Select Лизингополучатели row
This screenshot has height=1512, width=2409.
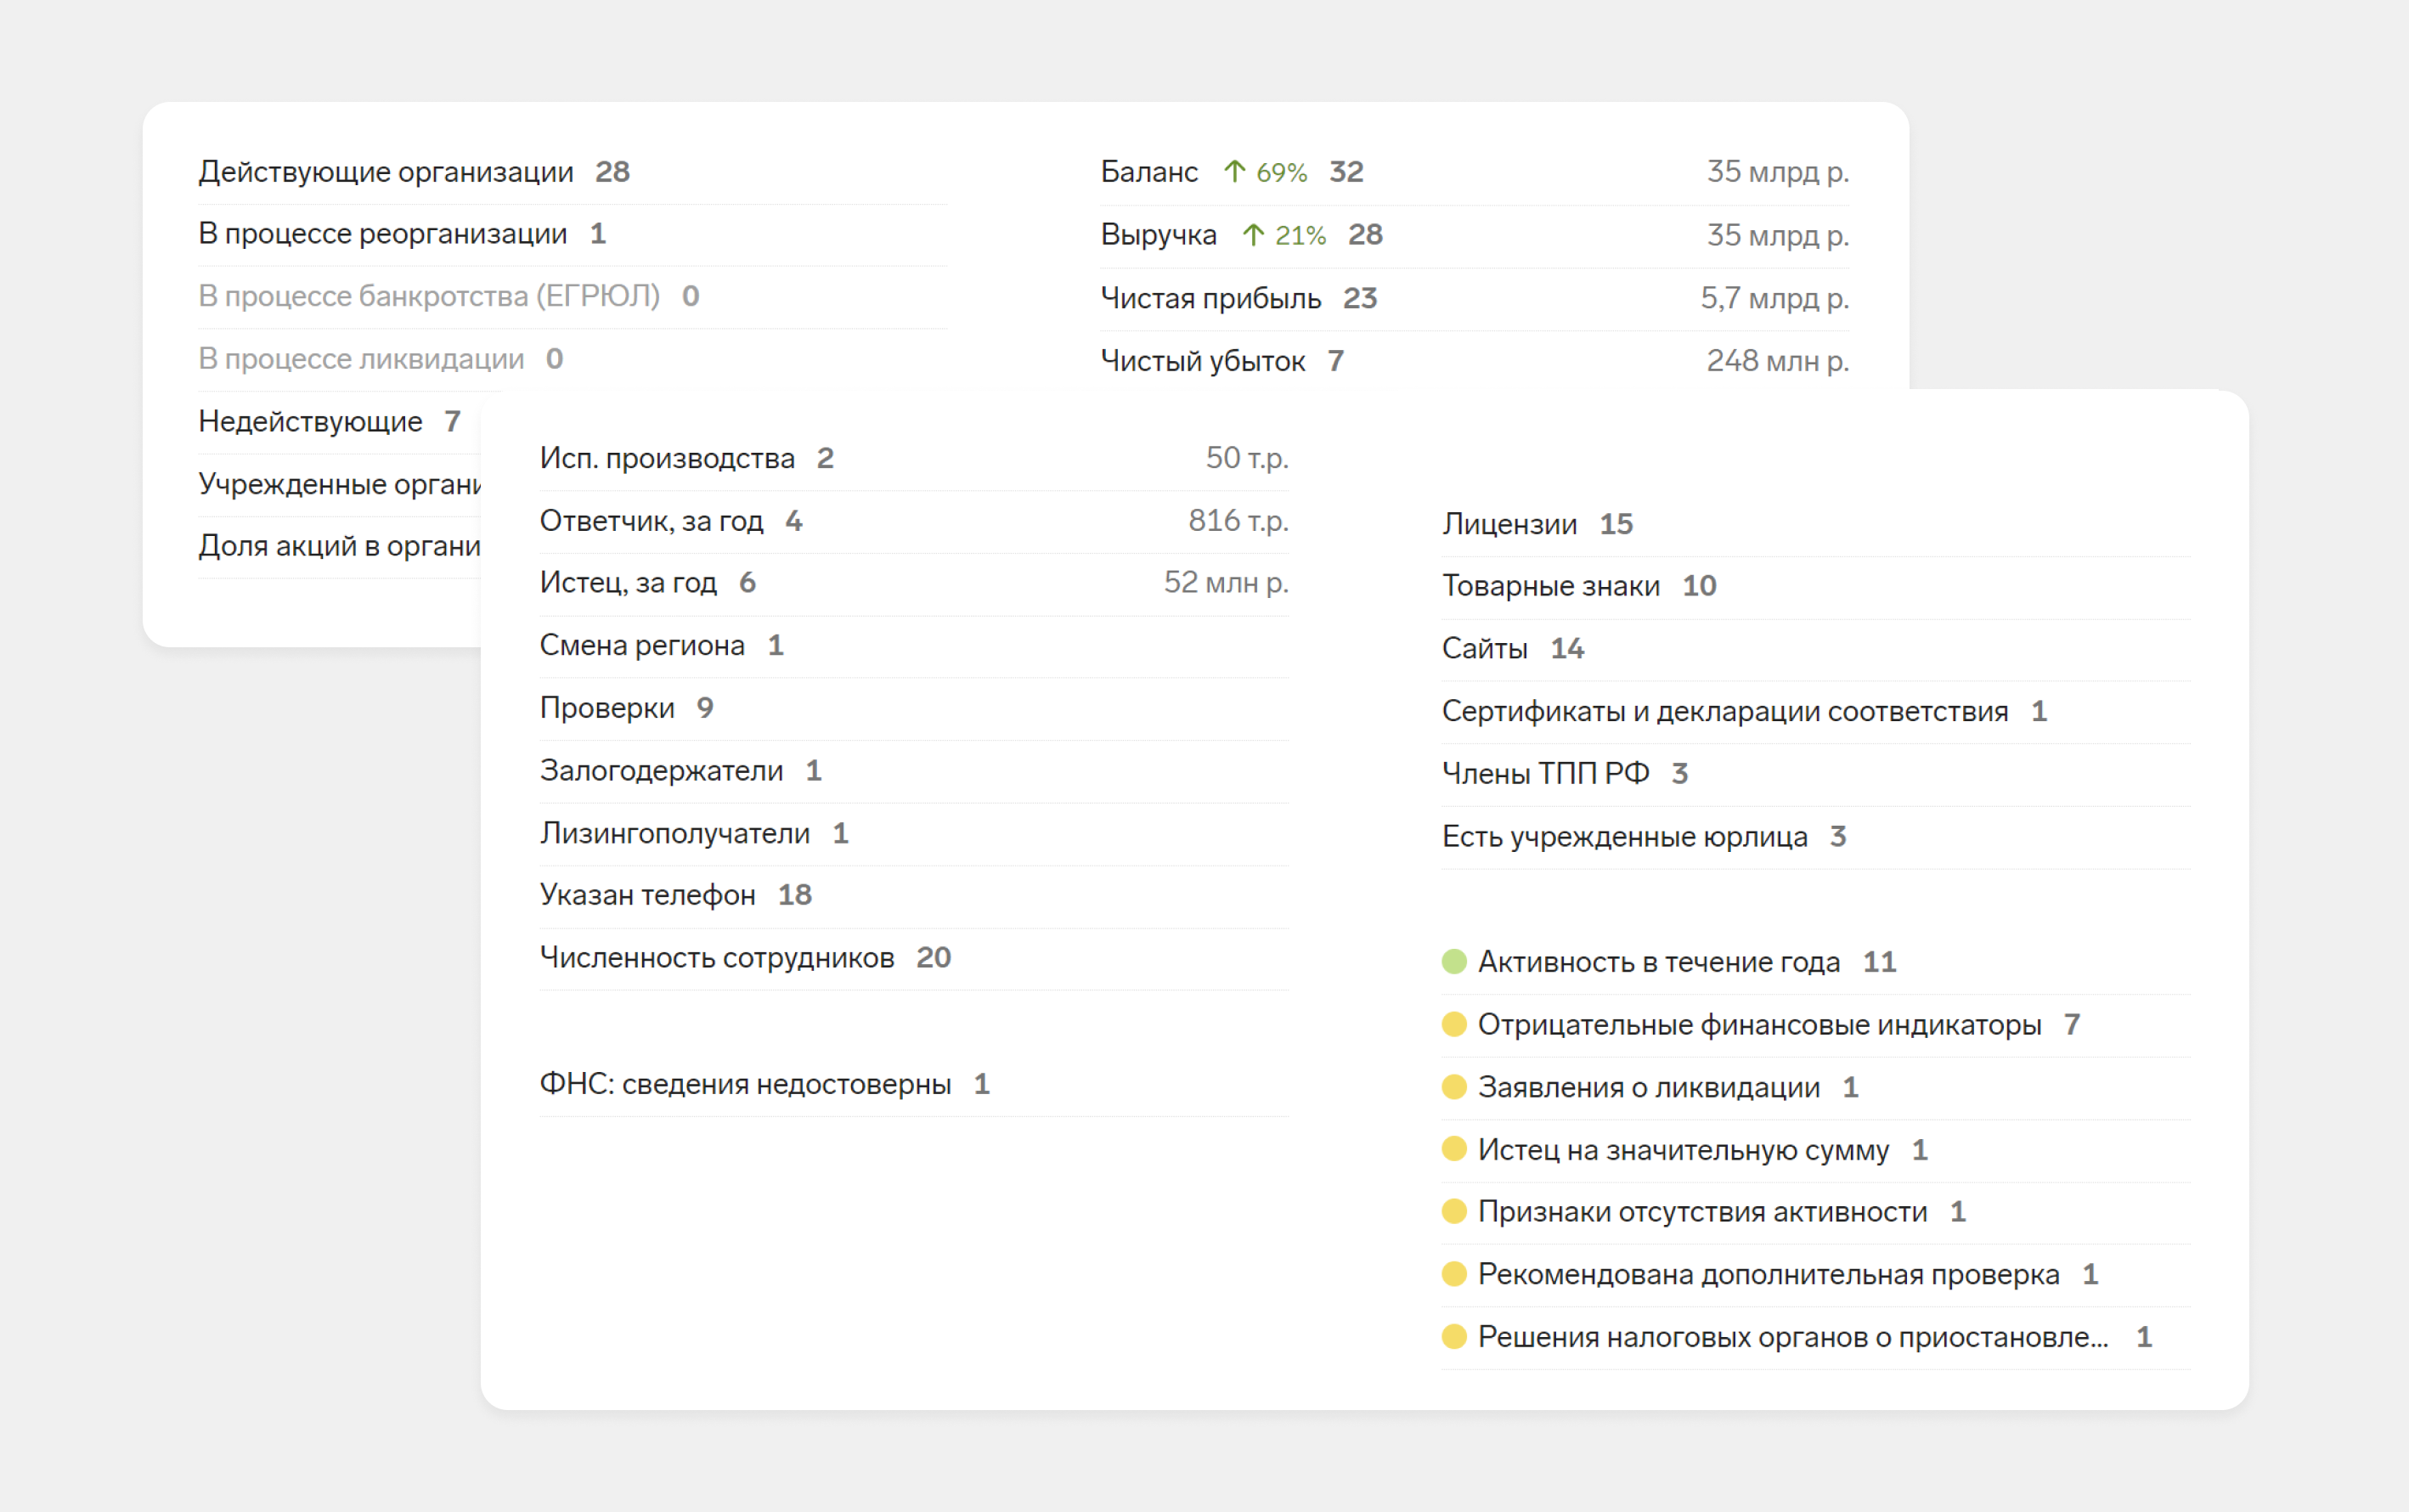pyautogui.click(x=914, y=833)
